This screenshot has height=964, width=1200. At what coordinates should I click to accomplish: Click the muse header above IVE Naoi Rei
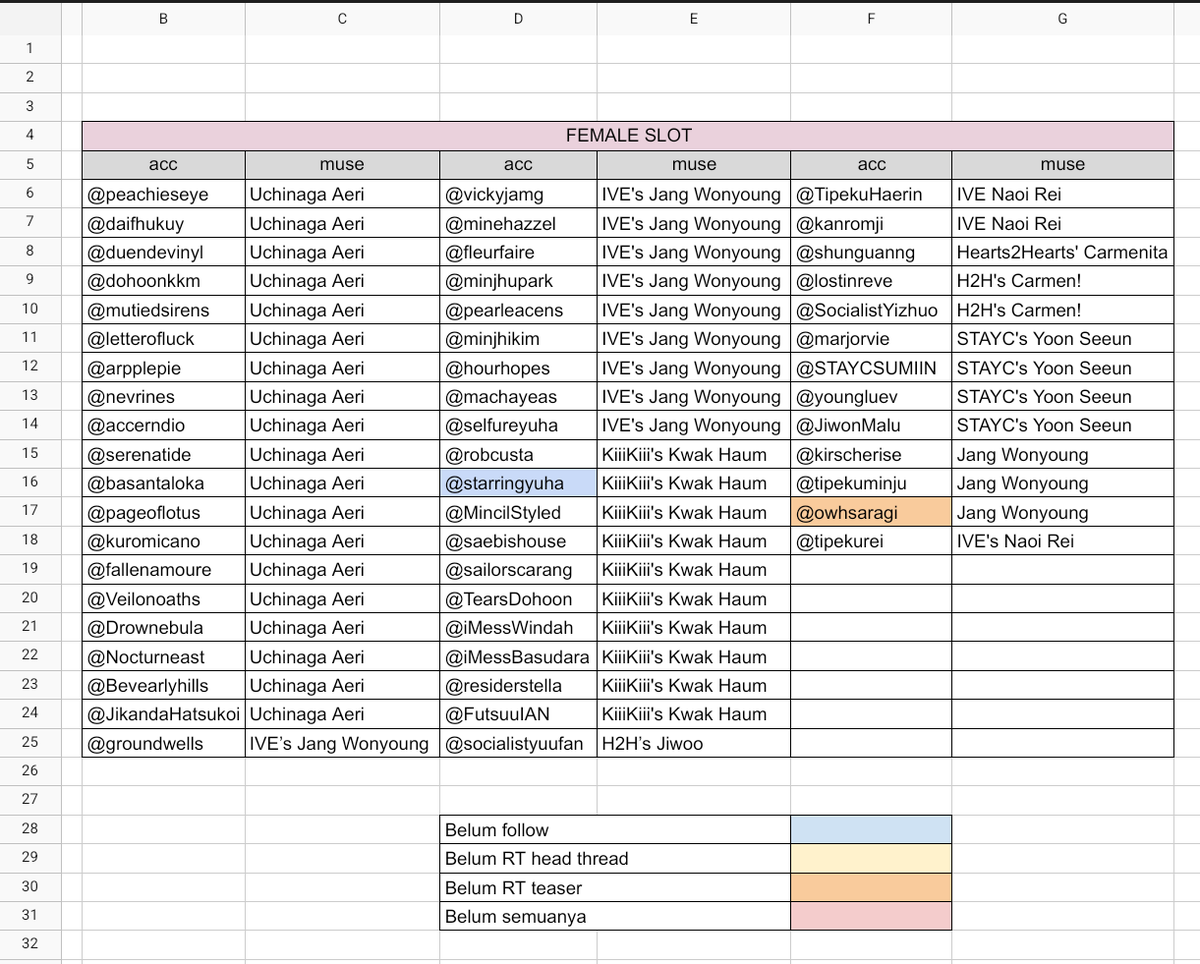[x=1062, y=165]
